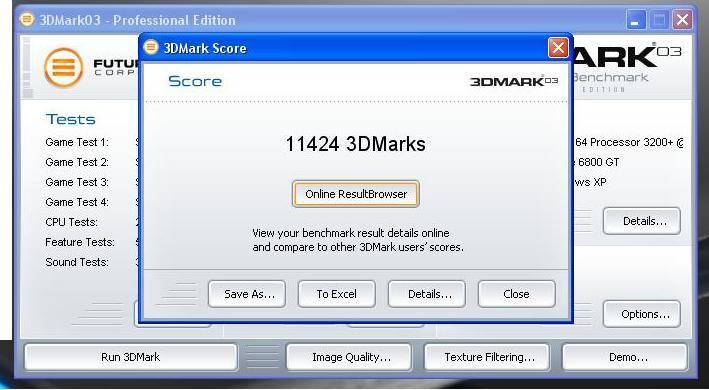709x390 pixels.
Task: Click the View your benchmark result text
Action: [x=358, y=240]
